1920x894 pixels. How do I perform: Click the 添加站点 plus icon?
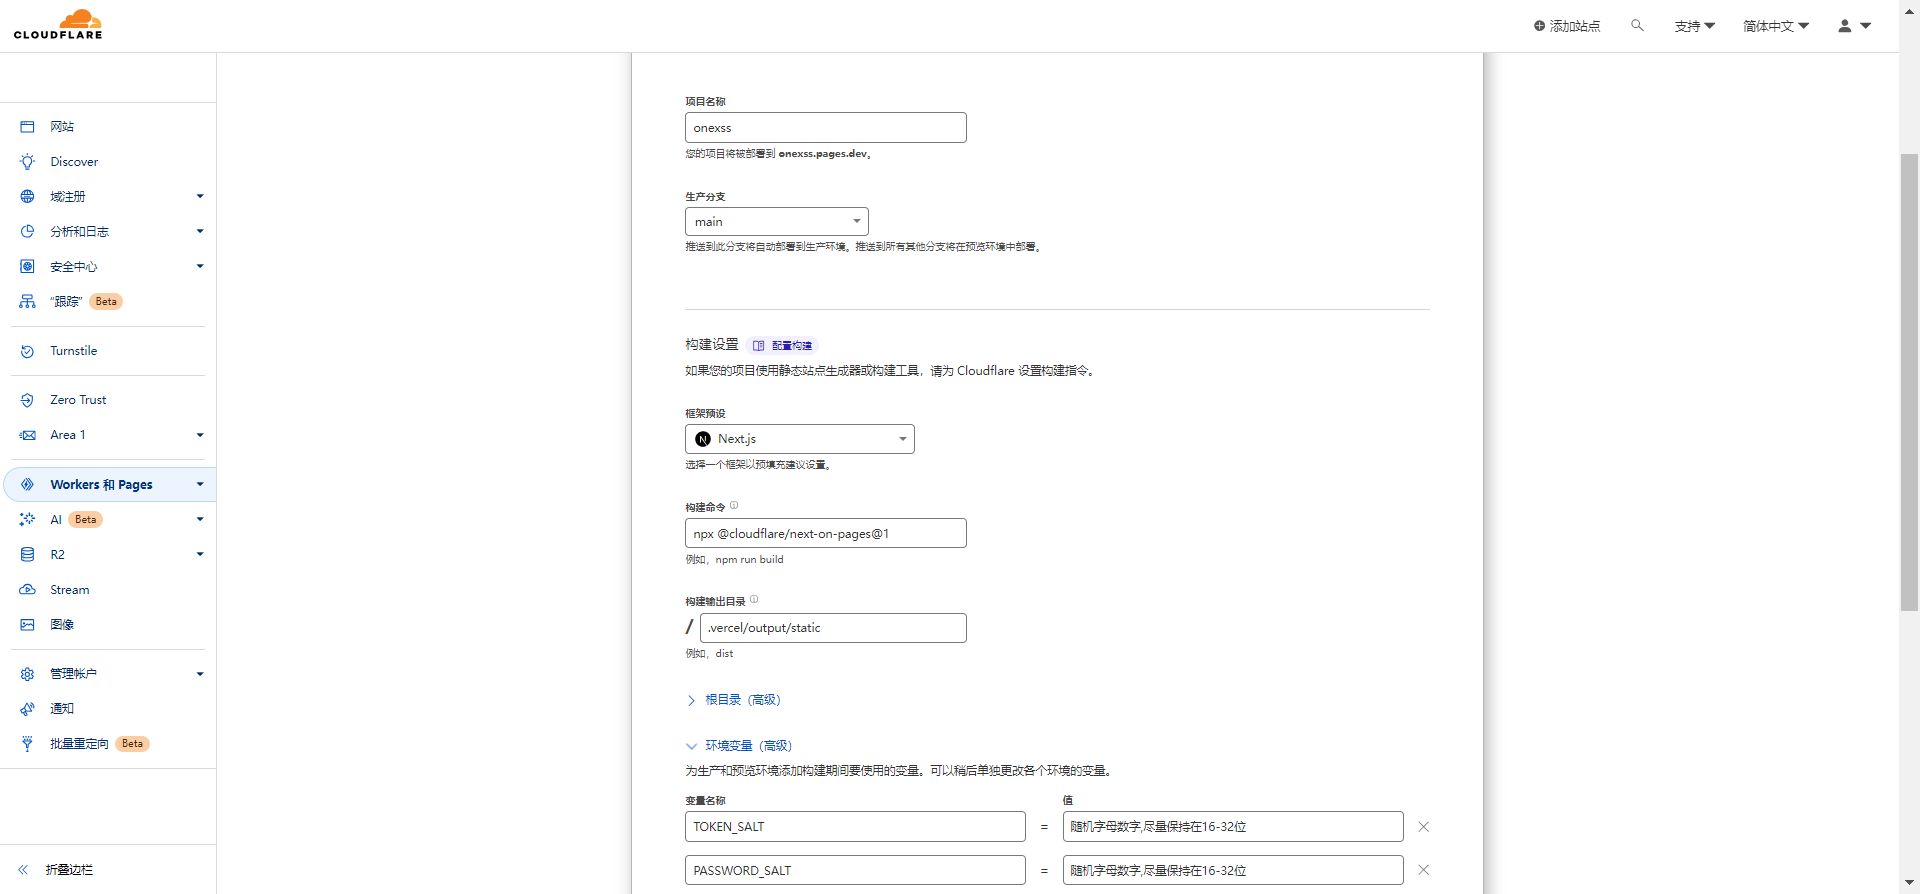pyautogui.click(x=1539, y=26)
